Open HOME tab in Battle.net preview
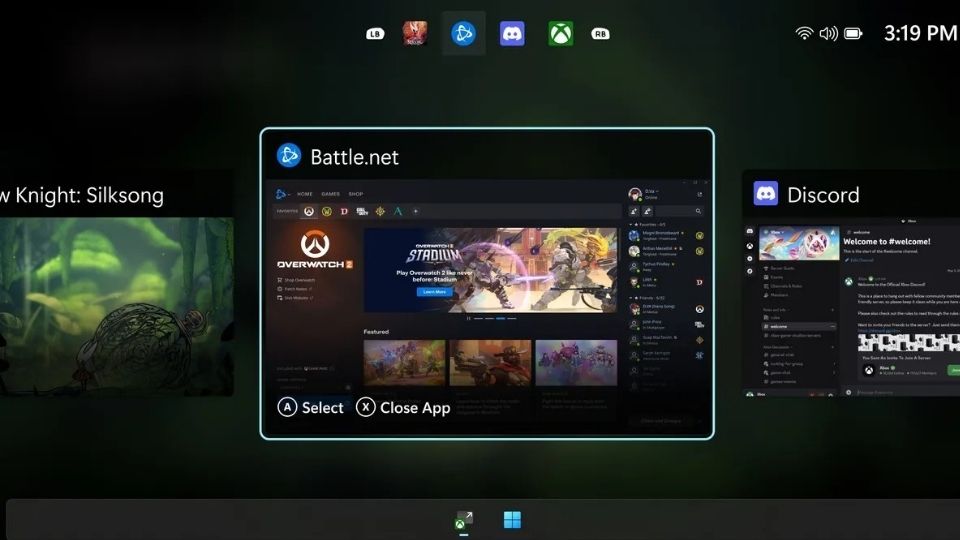This screenshot has height=540, width=960. pyautogui.click(x=305, y=194)
